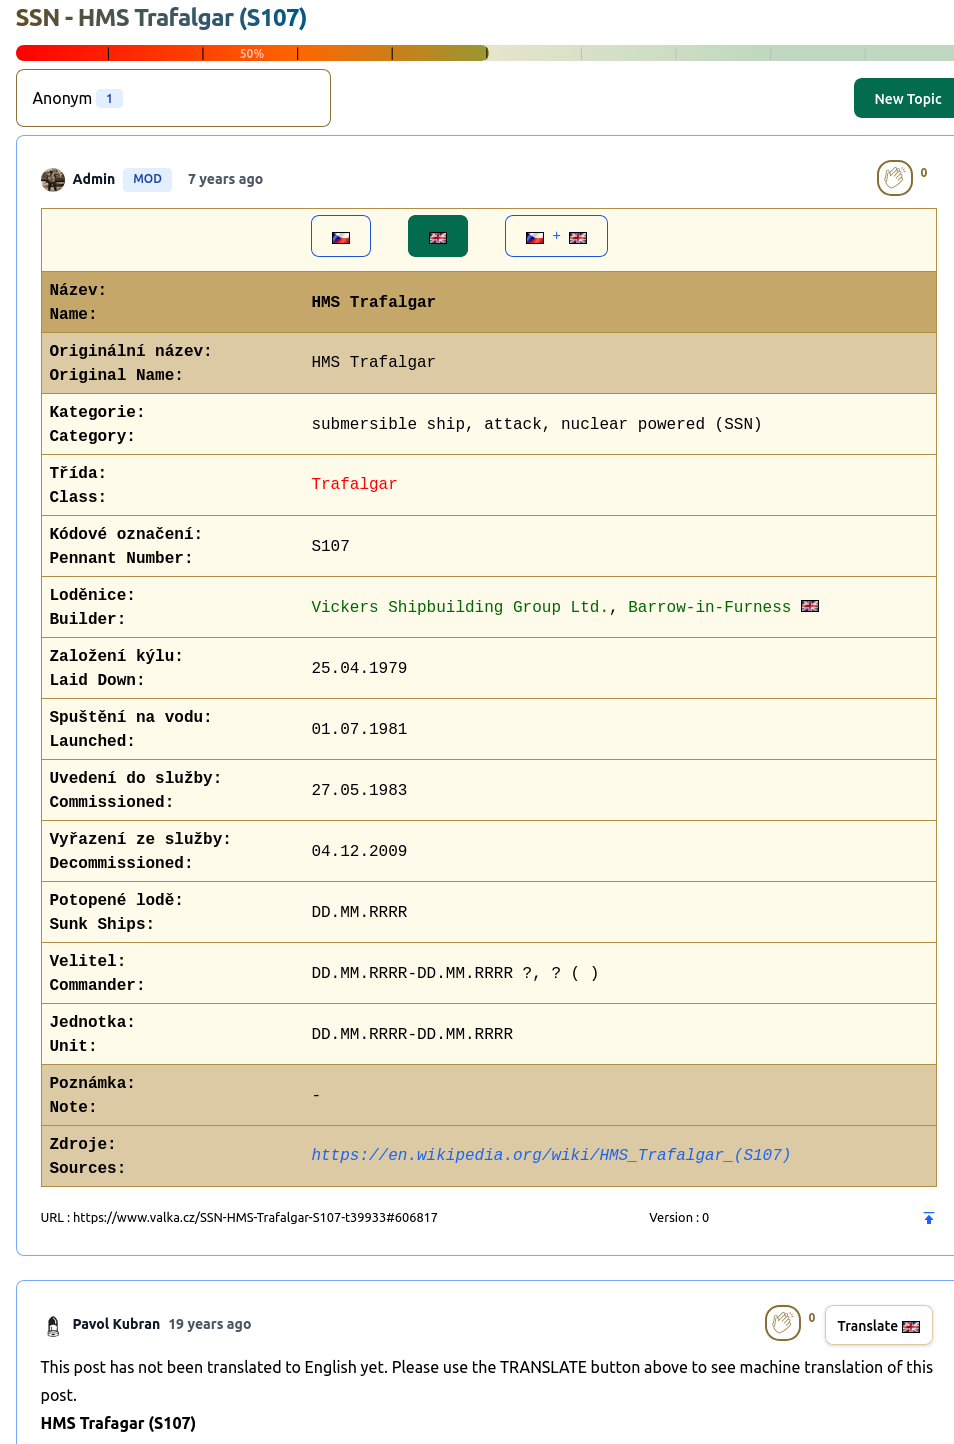Click the Sunk Ships placeholder DD.MM.RRRR
This screenshot has width=954, height=1444.
click(359, 912)
